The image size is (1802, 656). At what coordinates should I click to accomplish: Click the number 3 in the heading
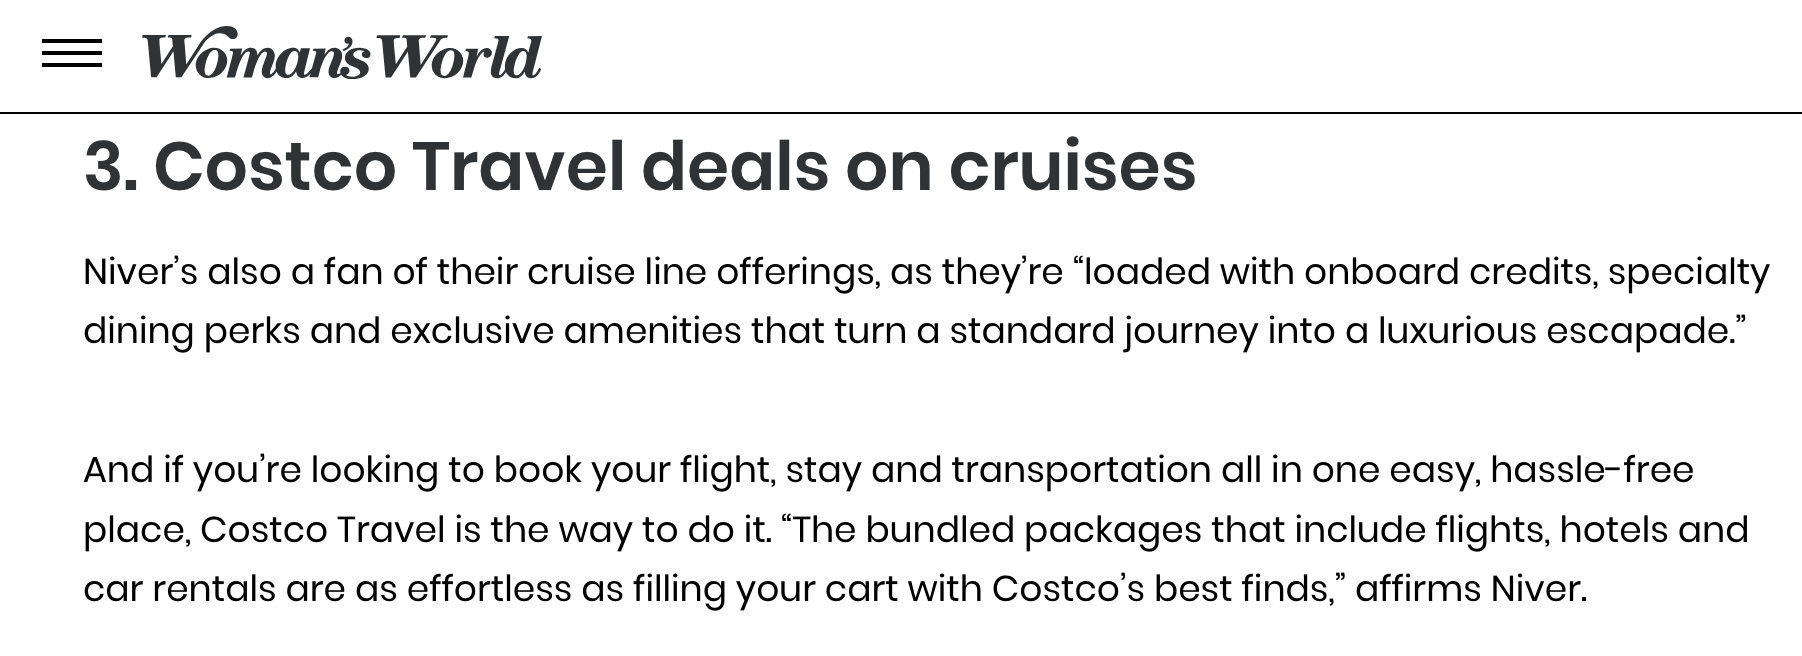pos(105,166)
